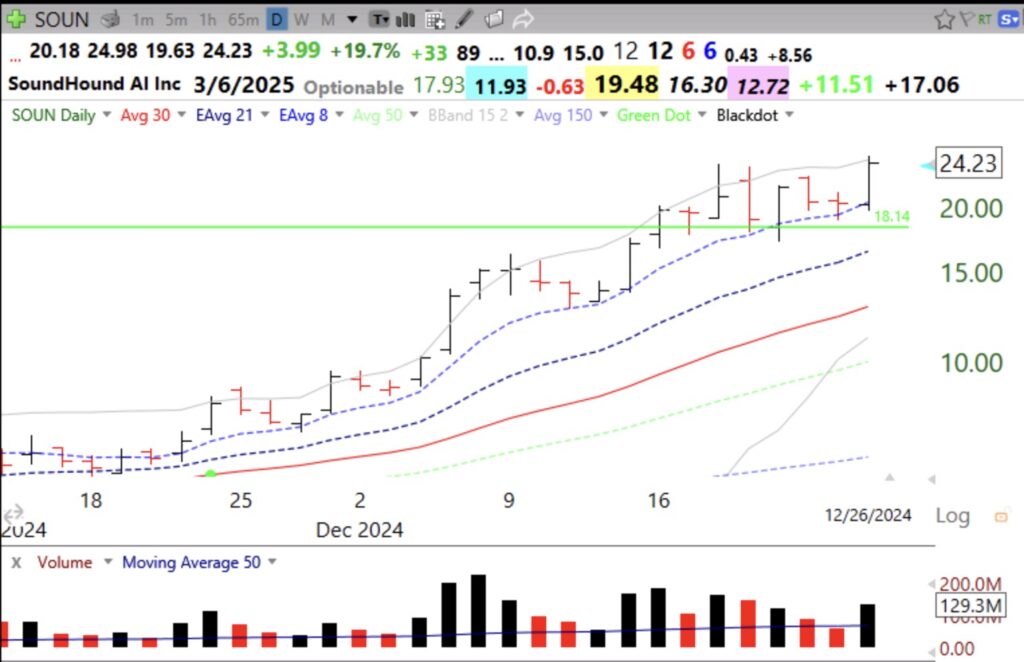Enable the RT real-time indicator
This screenshot has width=1024, height=662.
(984, 18)
